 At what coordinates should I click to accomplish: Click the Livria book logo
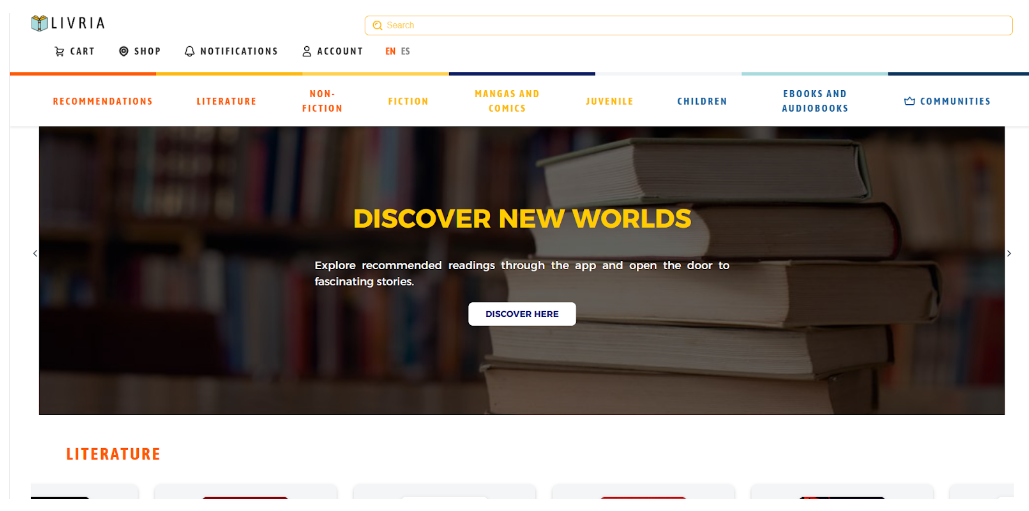click(39, 24)
